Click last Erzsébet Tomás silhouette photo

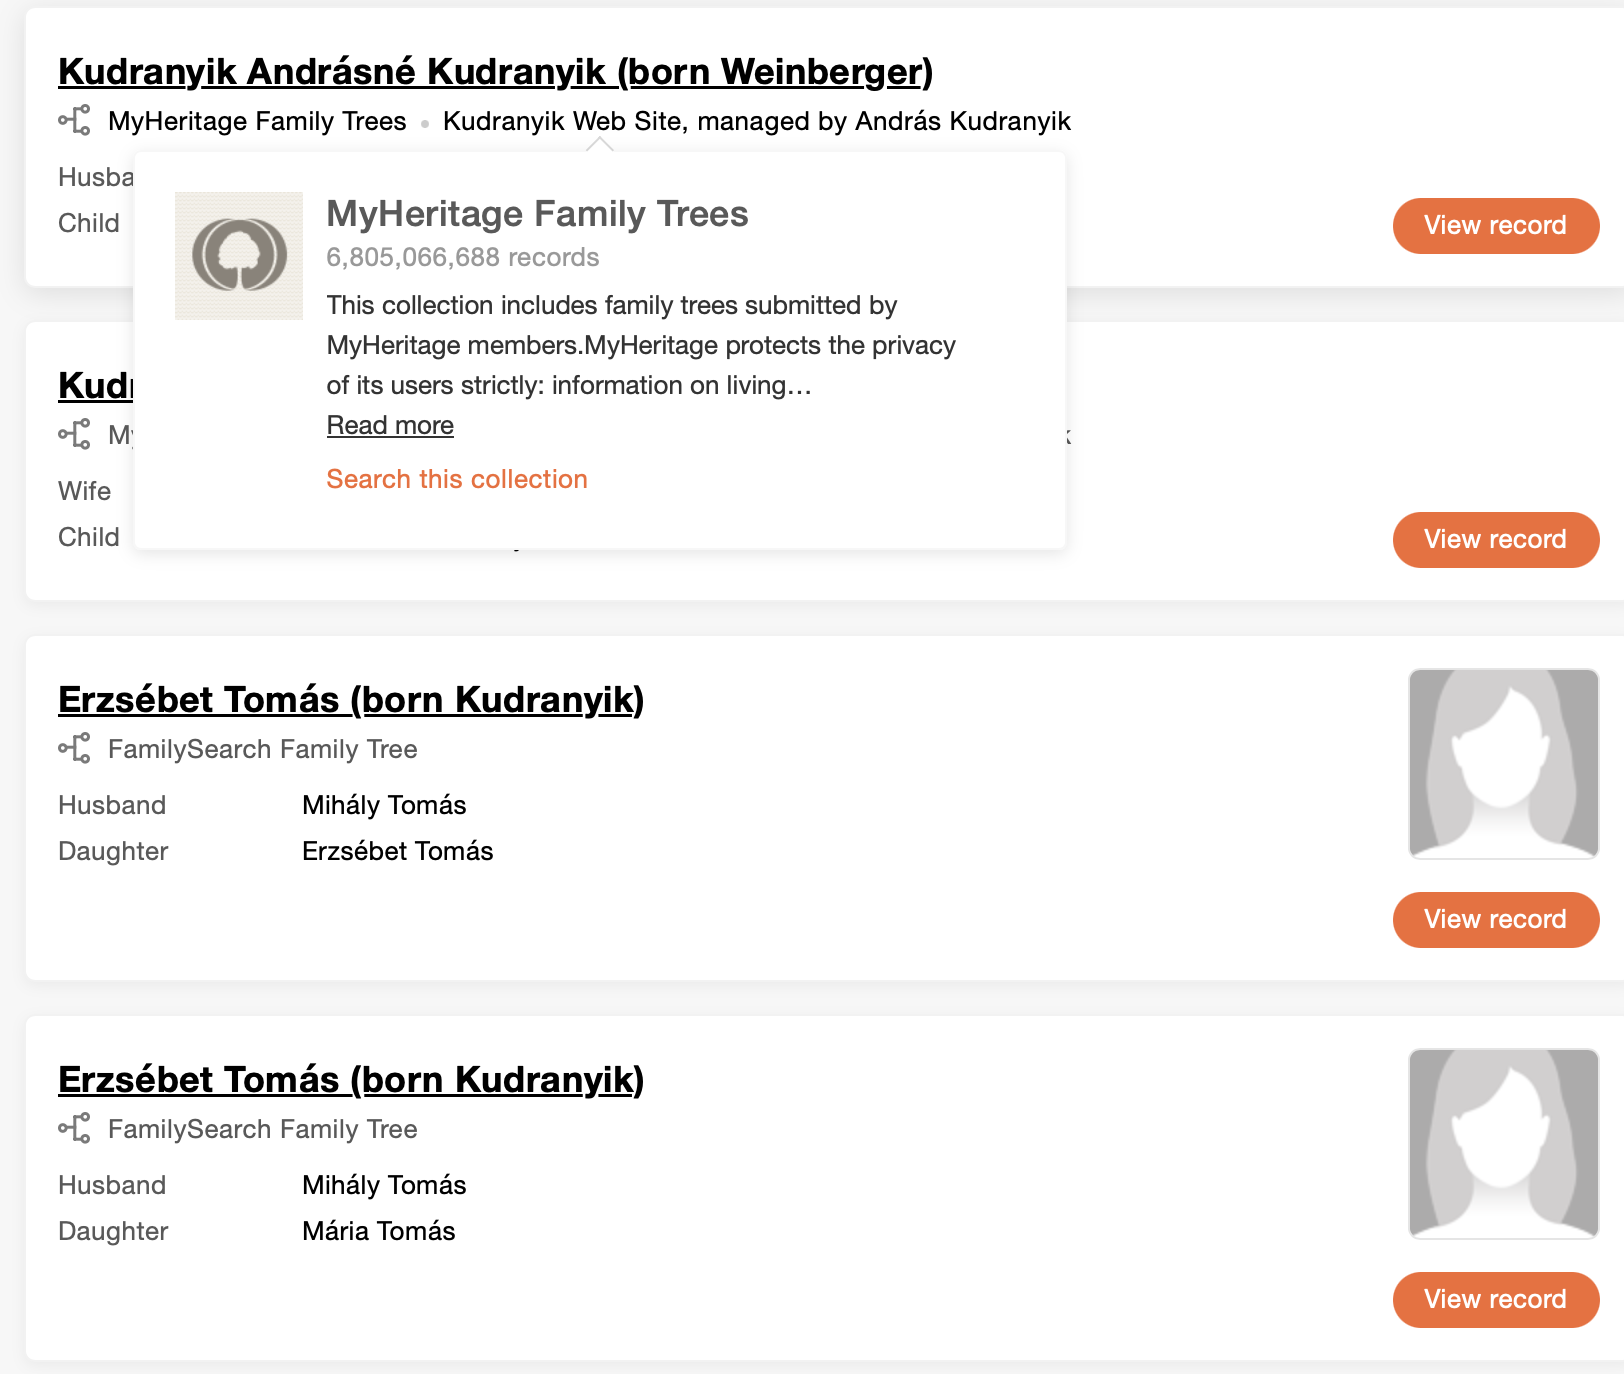point(1503,1144)
